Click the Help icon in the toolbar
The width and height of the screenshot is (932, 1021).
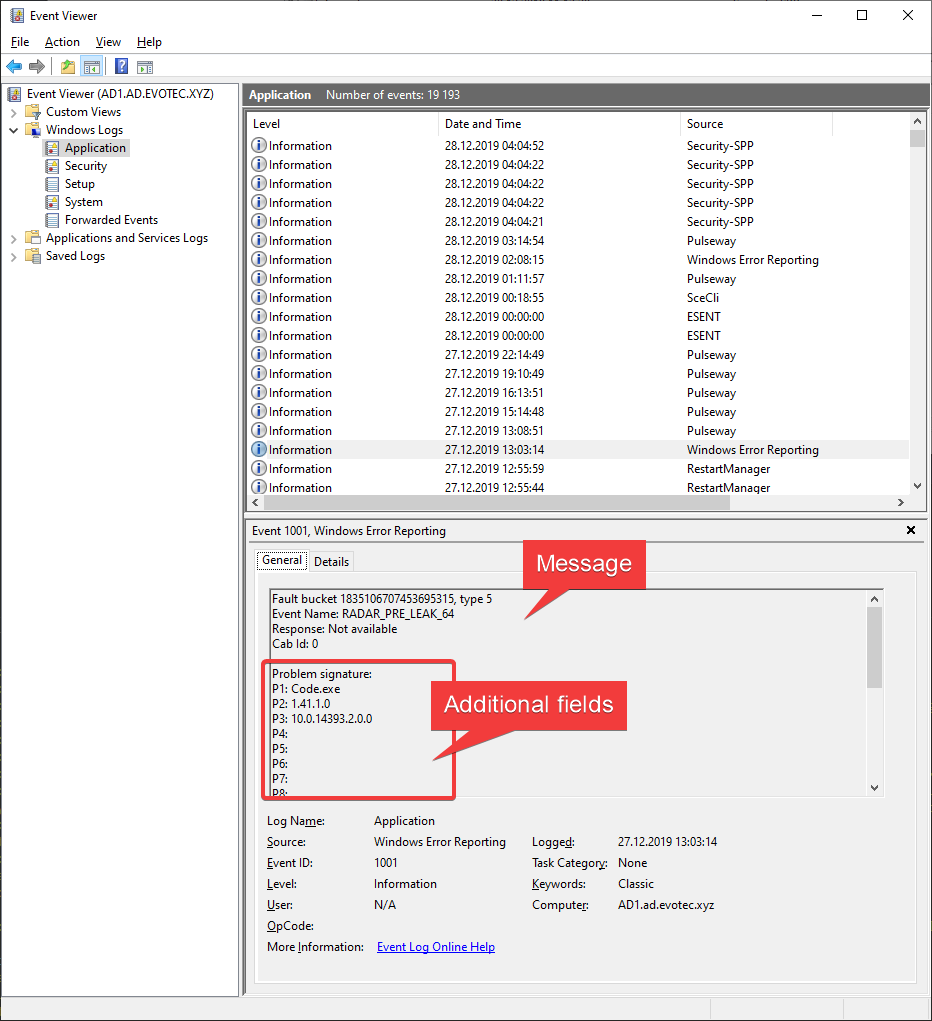click(x=120, y=66)
